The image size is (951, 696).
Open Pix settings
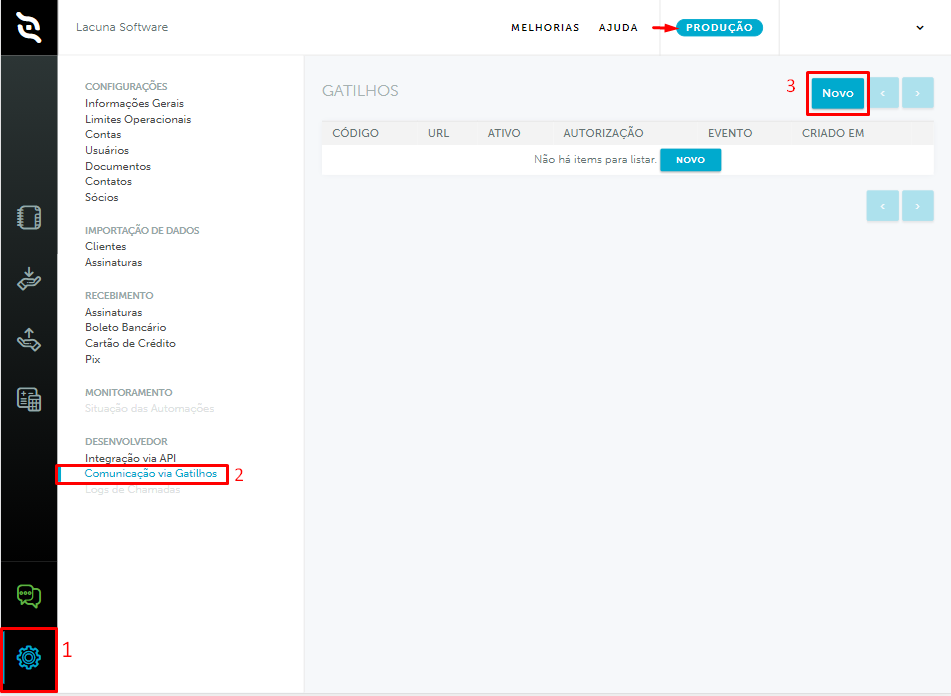pyautogui.click(x=93, y=359)
